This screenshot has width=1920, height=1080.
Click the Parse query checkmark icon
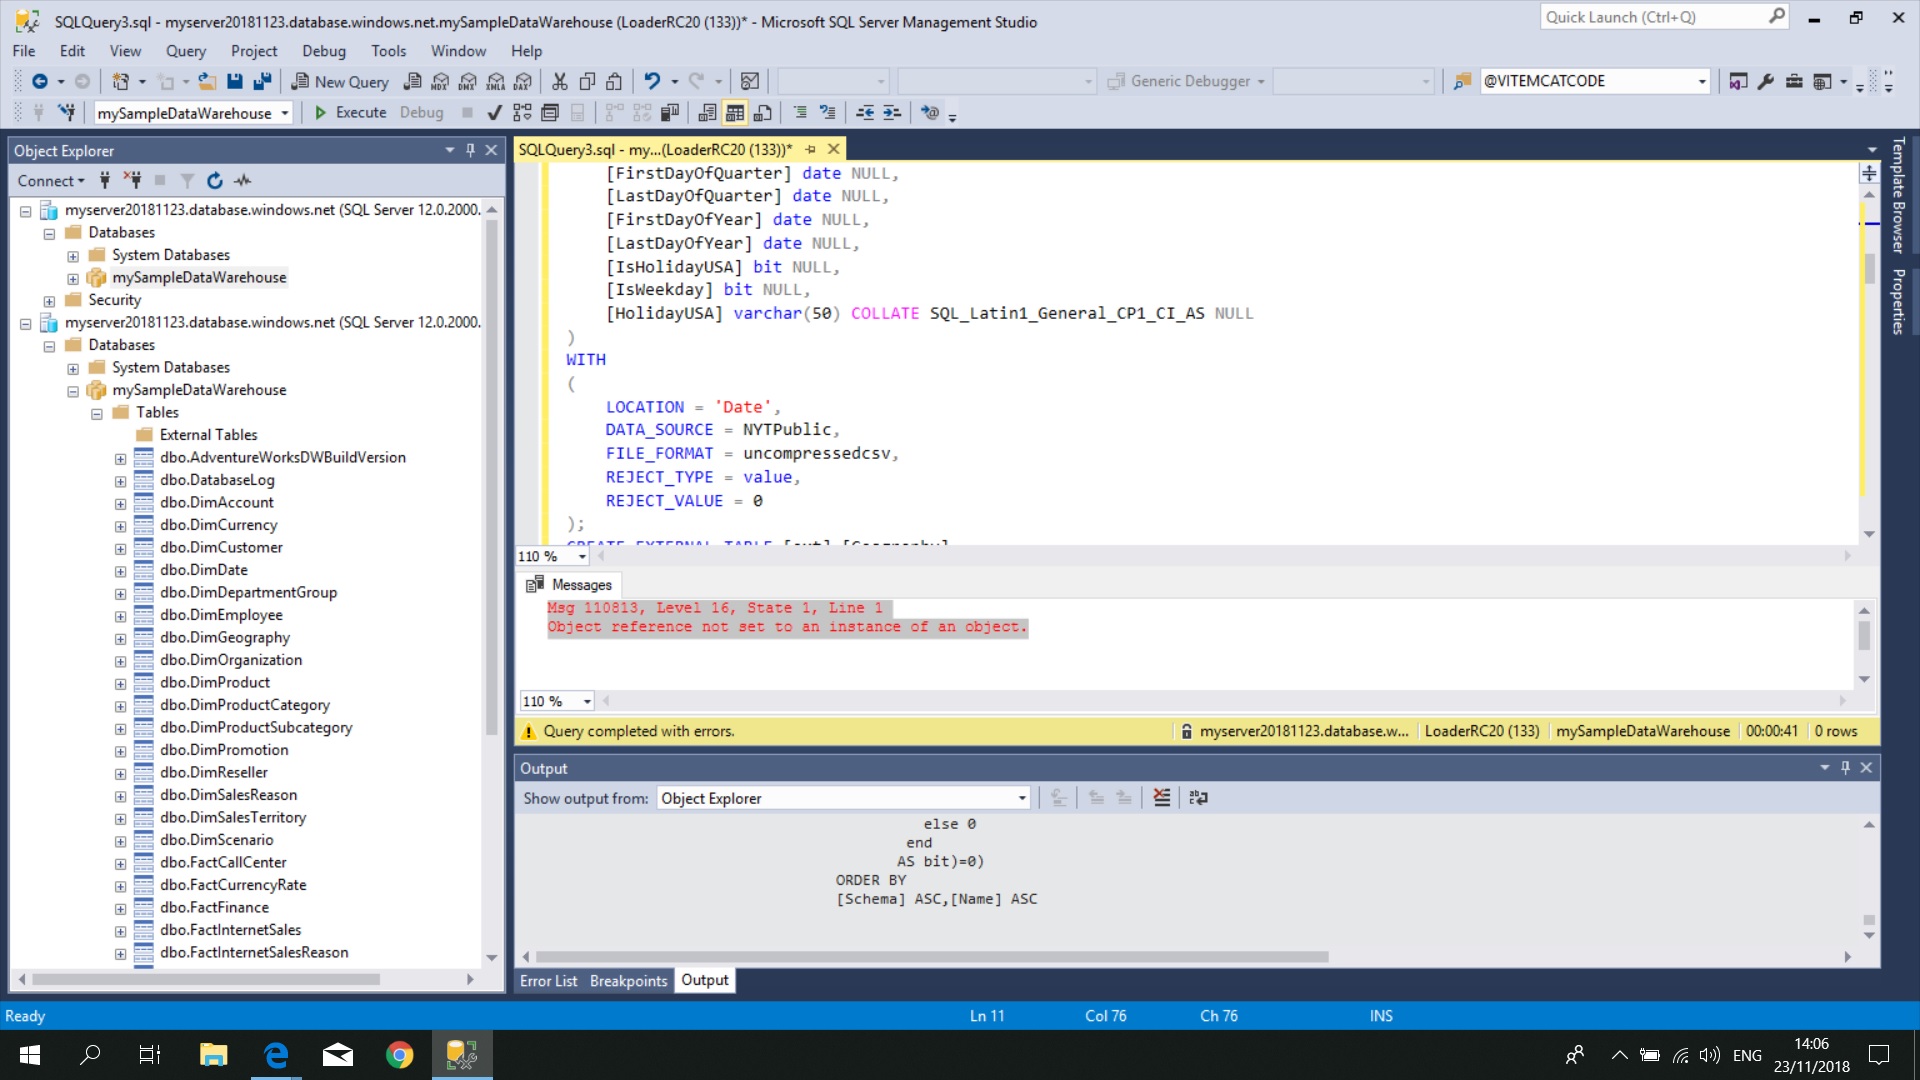pos(493,113)
